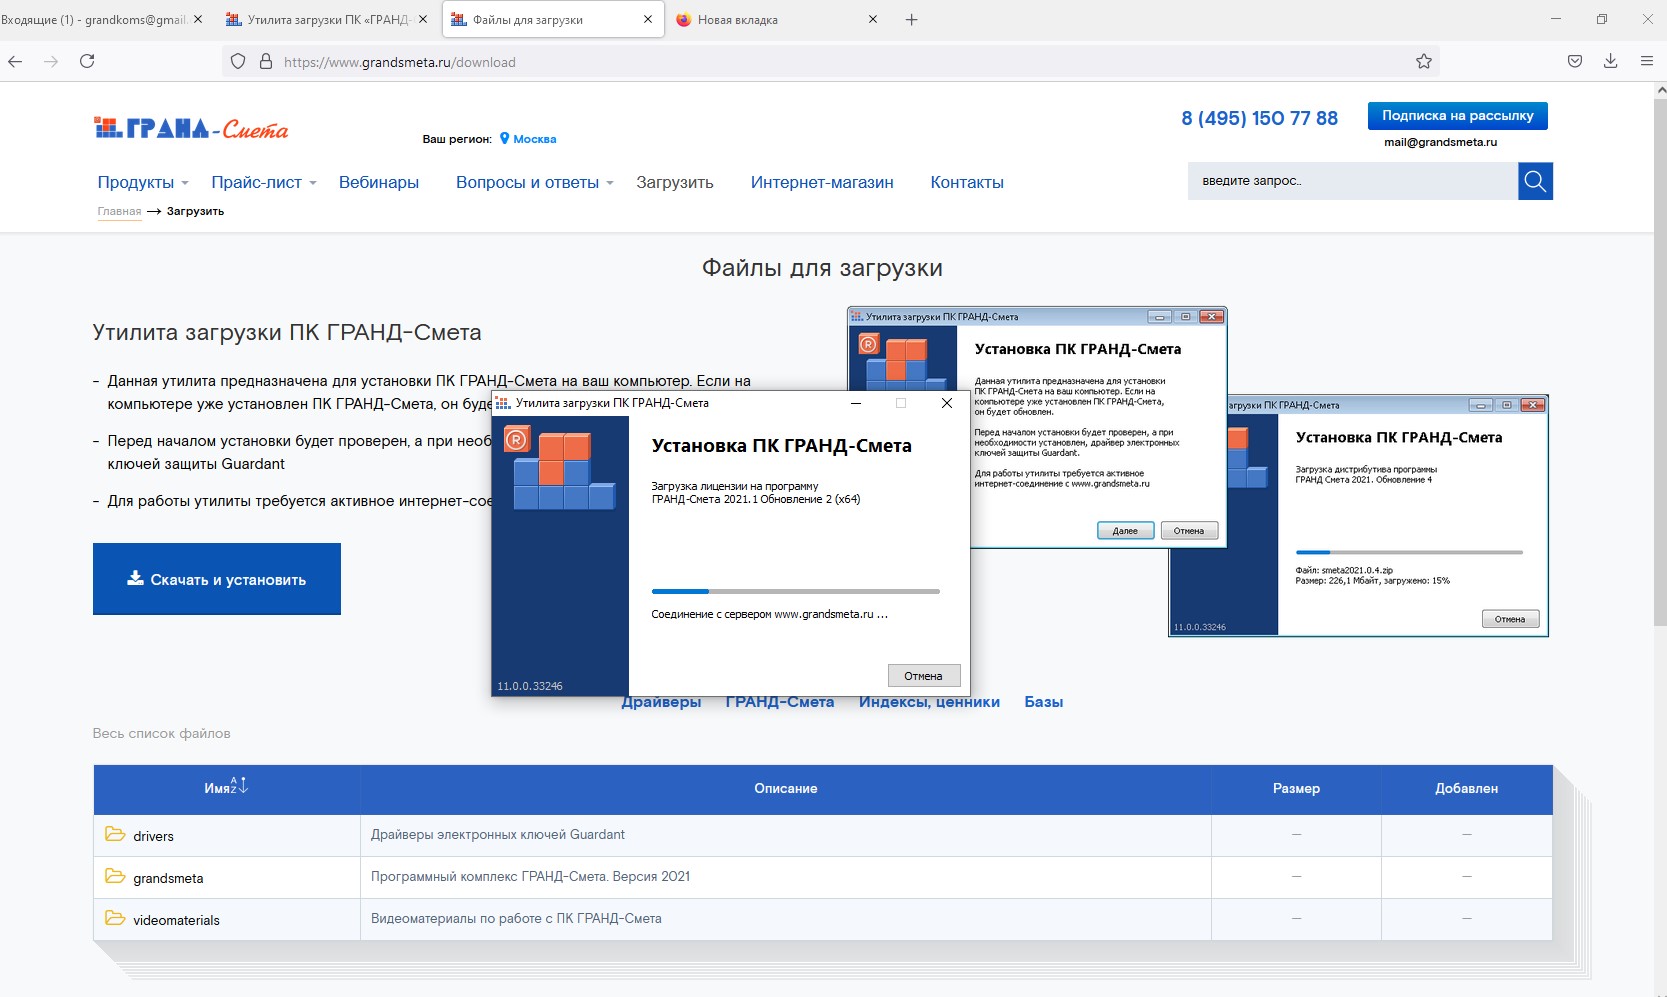This screenshot has height=997, width=1667.
Task: Expand the Продукты dropdown menu
Action: (x=143, y=182)
